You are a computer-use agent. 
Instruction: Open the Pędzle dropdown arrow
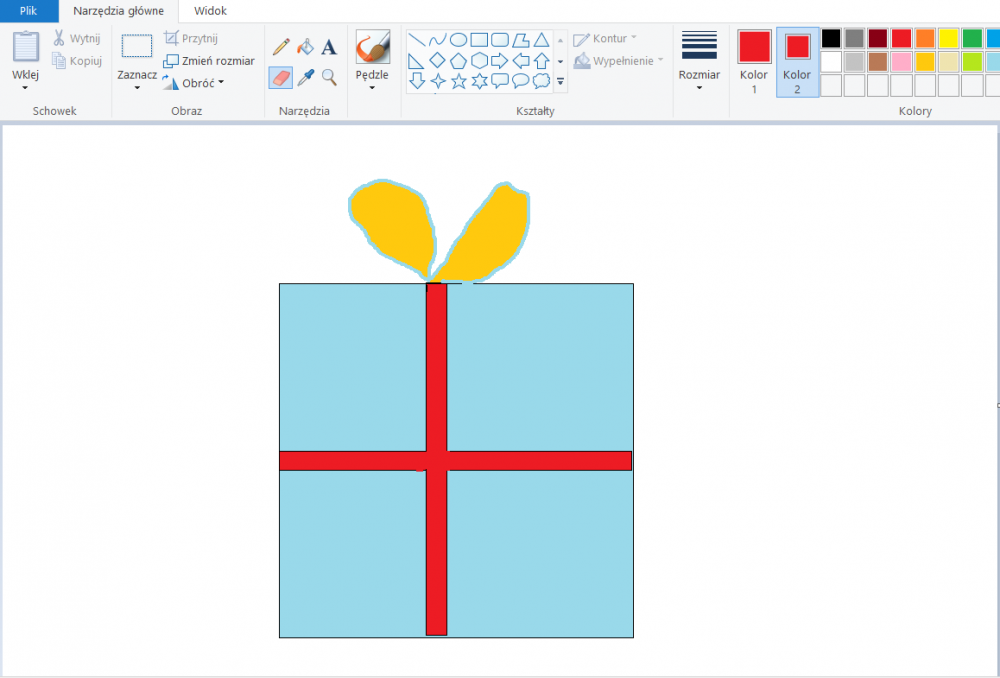[372, 87]
